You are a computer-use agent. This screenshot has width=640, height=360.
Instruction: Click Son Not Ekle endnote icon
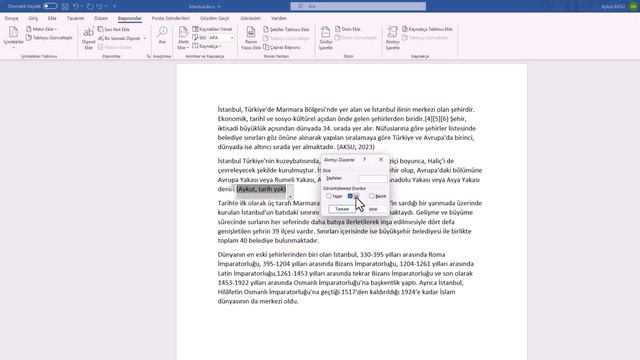pyautogui.click(x=100, y=29)
